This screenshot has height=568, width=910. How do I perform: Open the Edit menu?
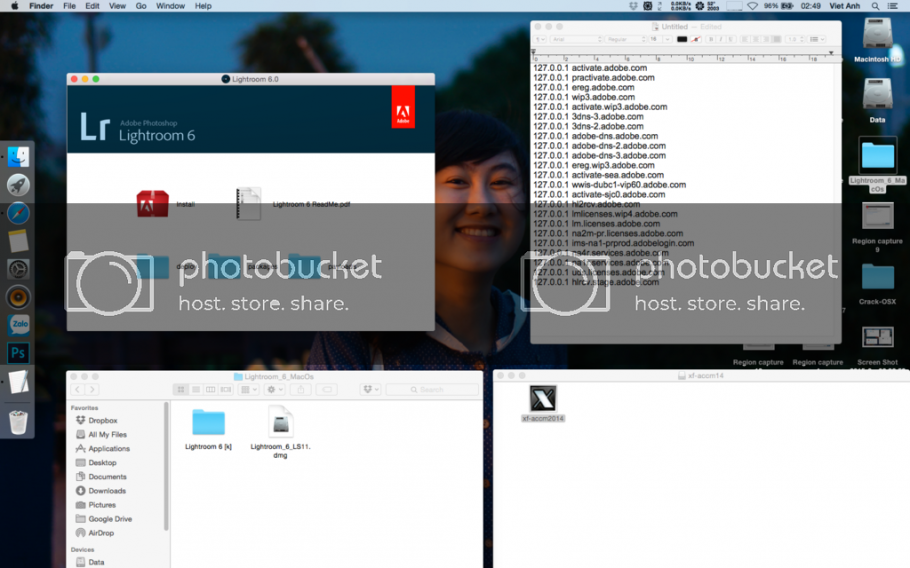coord(92,6)
